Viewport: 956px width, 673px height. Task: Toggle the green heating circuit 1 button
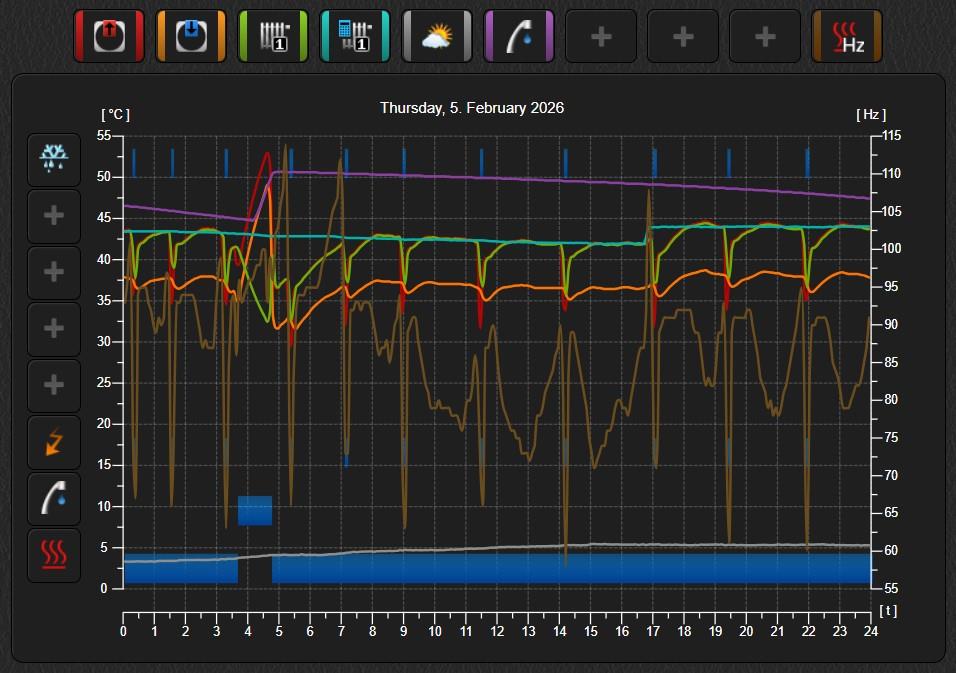click(x=272, y=37)
